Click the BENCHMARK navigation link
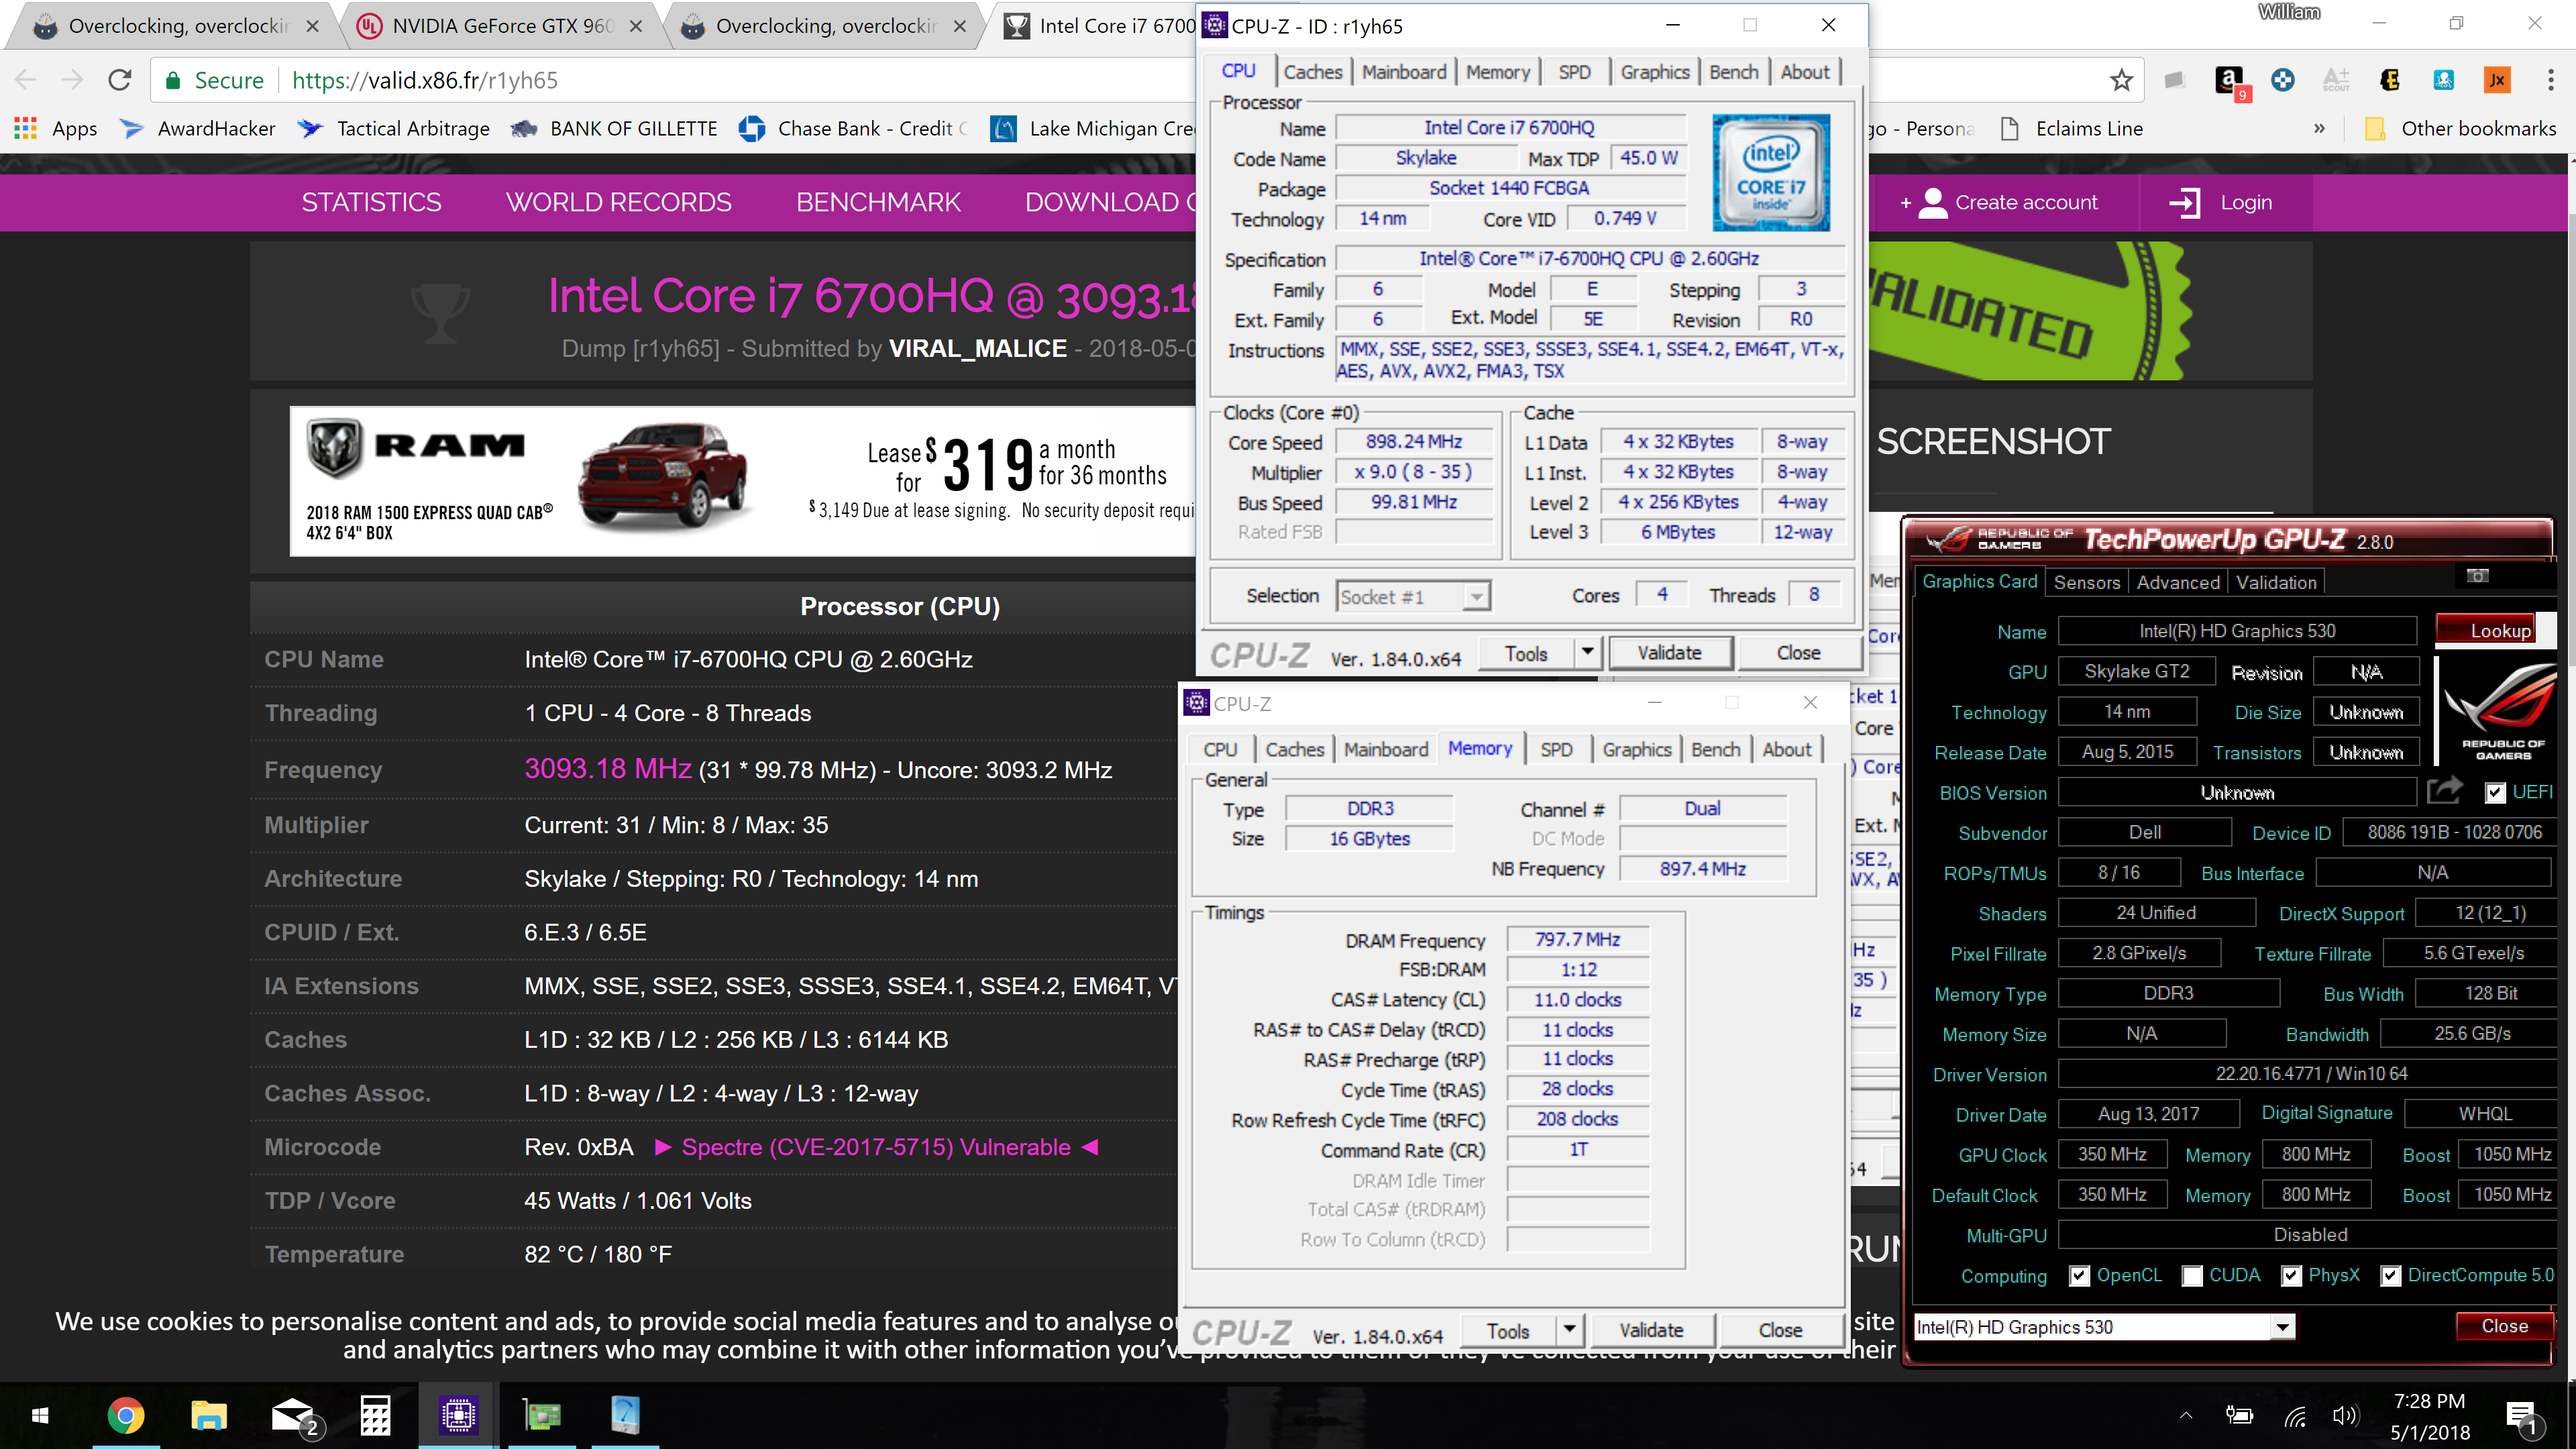The width and height of the screenshot is (2576, 1449). click(878, 203)
